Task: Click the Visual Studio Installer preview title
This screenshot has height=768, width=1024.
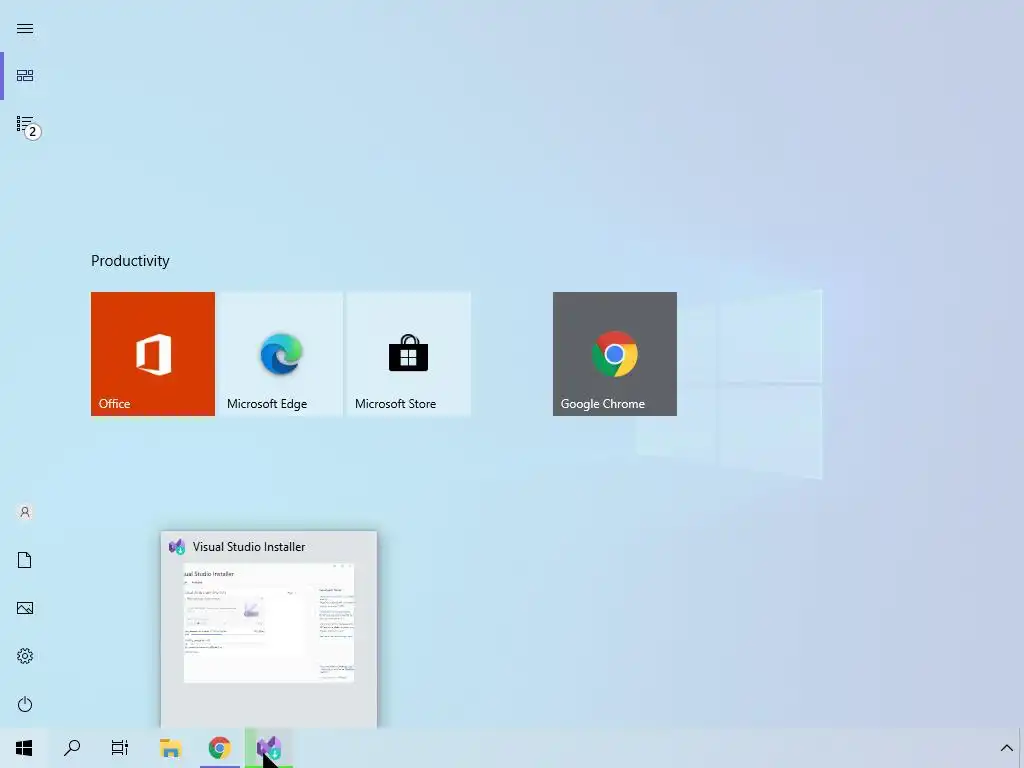Action: [x=249, y=547]
